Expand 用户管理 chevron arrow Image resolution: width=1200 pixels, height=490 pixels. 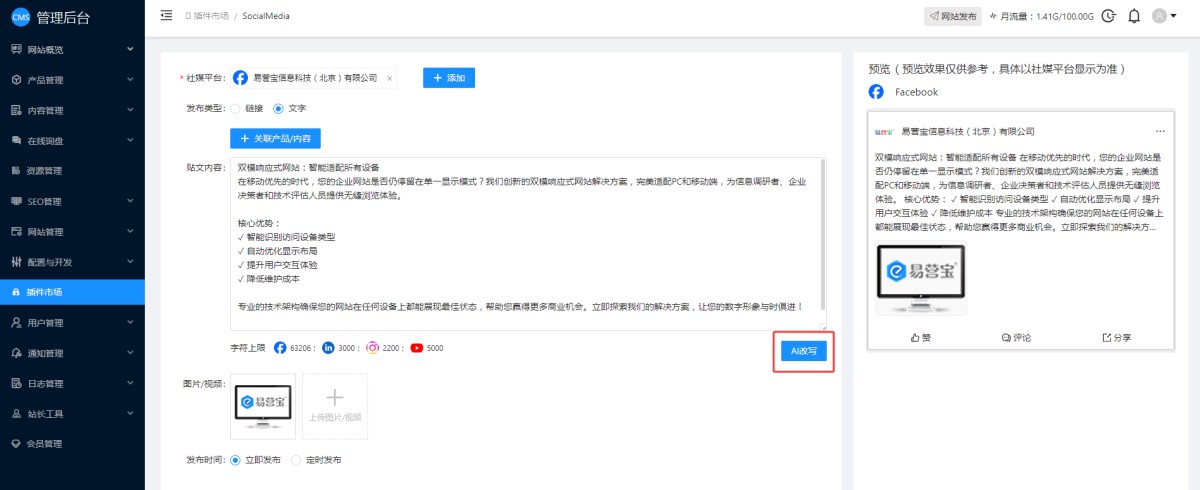click(x=130, y=323)
